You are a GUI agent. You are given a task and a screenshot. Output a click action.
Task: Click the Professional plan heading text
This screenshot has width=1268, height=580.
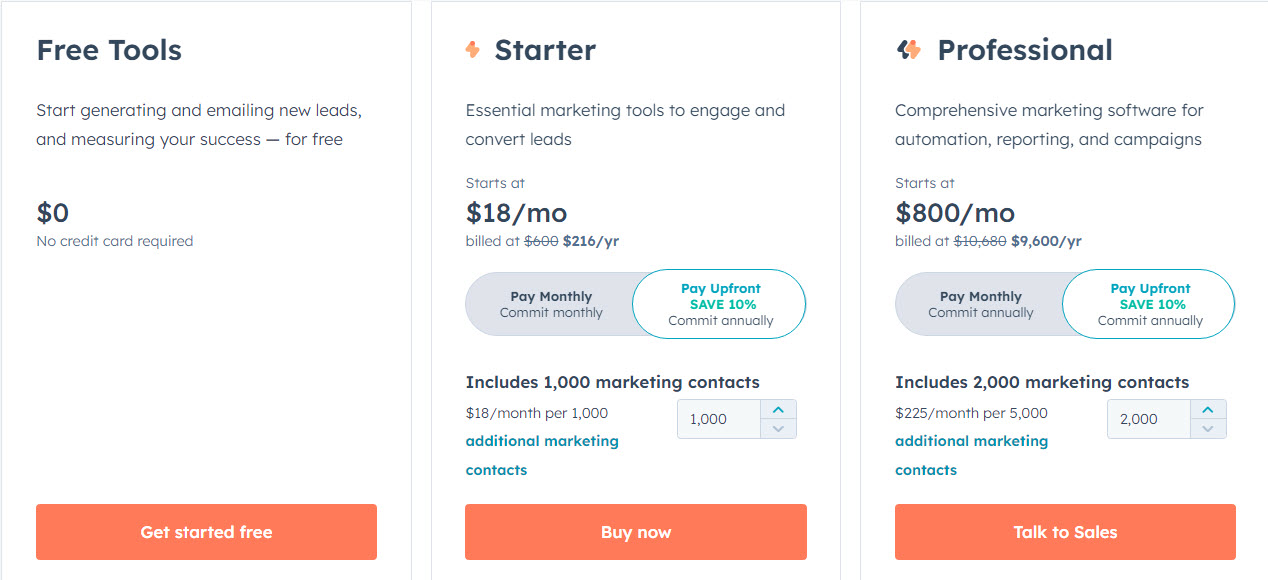coord(1025,50)
